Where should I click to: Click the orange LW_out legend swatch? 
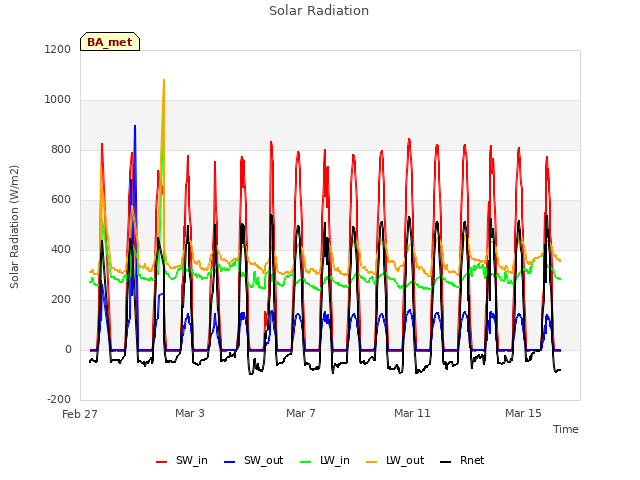(372, 462)
